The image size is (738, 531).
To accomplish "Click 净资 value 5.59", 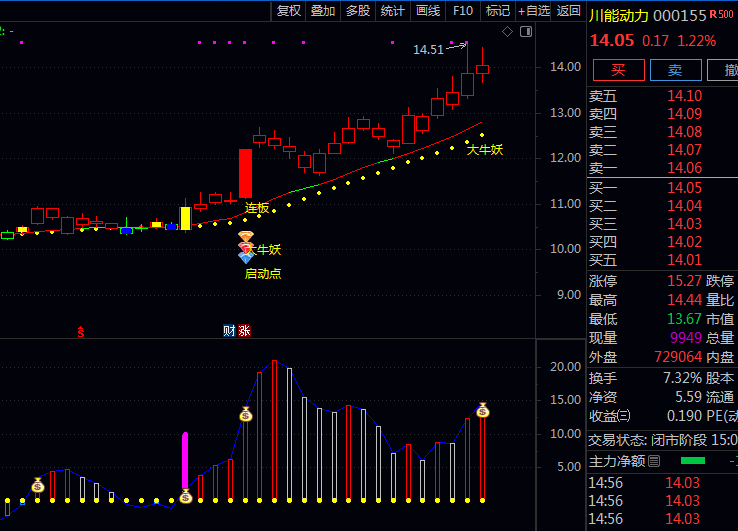I will point(689,397).
